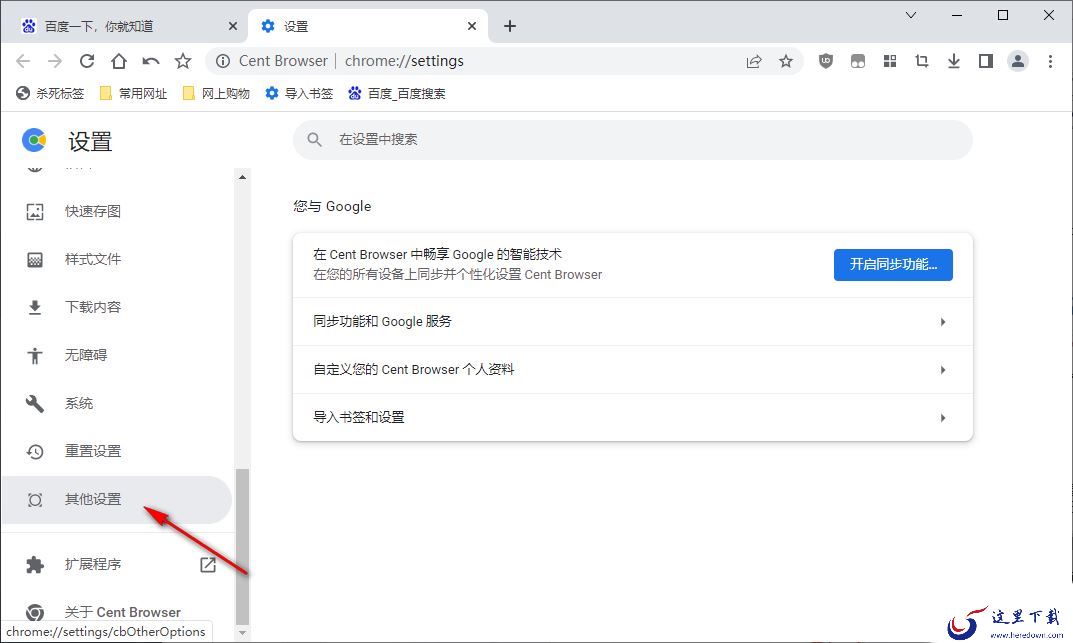1073x643 pixels.
Task: Expand 导入书签和设置 row arrow
Action: [x=943, y=418]
